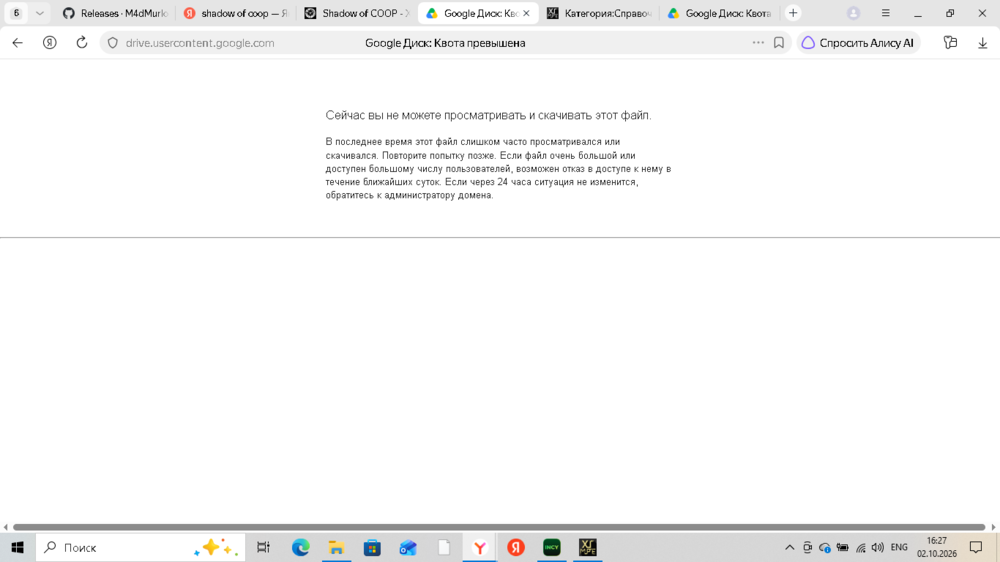Reload the page with refresh icon
This screenshot has height=562, width=1000.
[82, 43]
